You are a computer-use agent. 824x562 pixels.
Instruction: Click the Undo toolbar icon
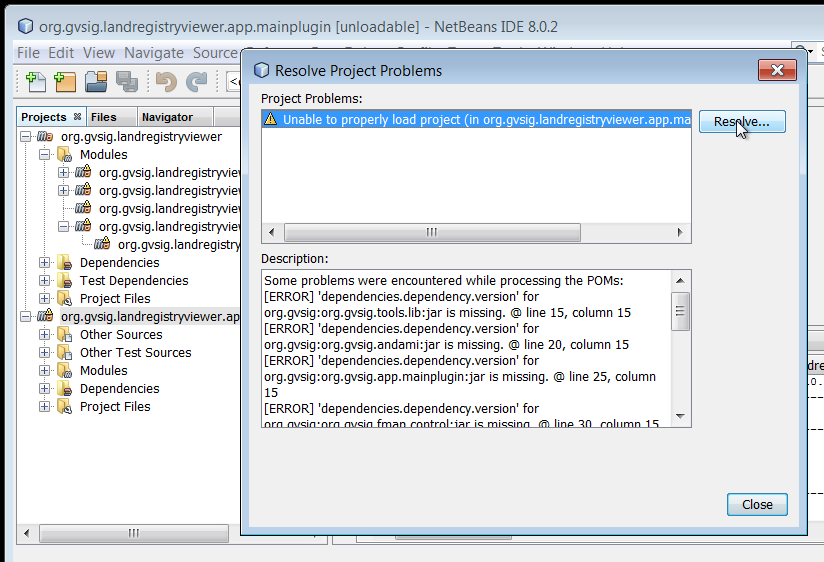166,82
